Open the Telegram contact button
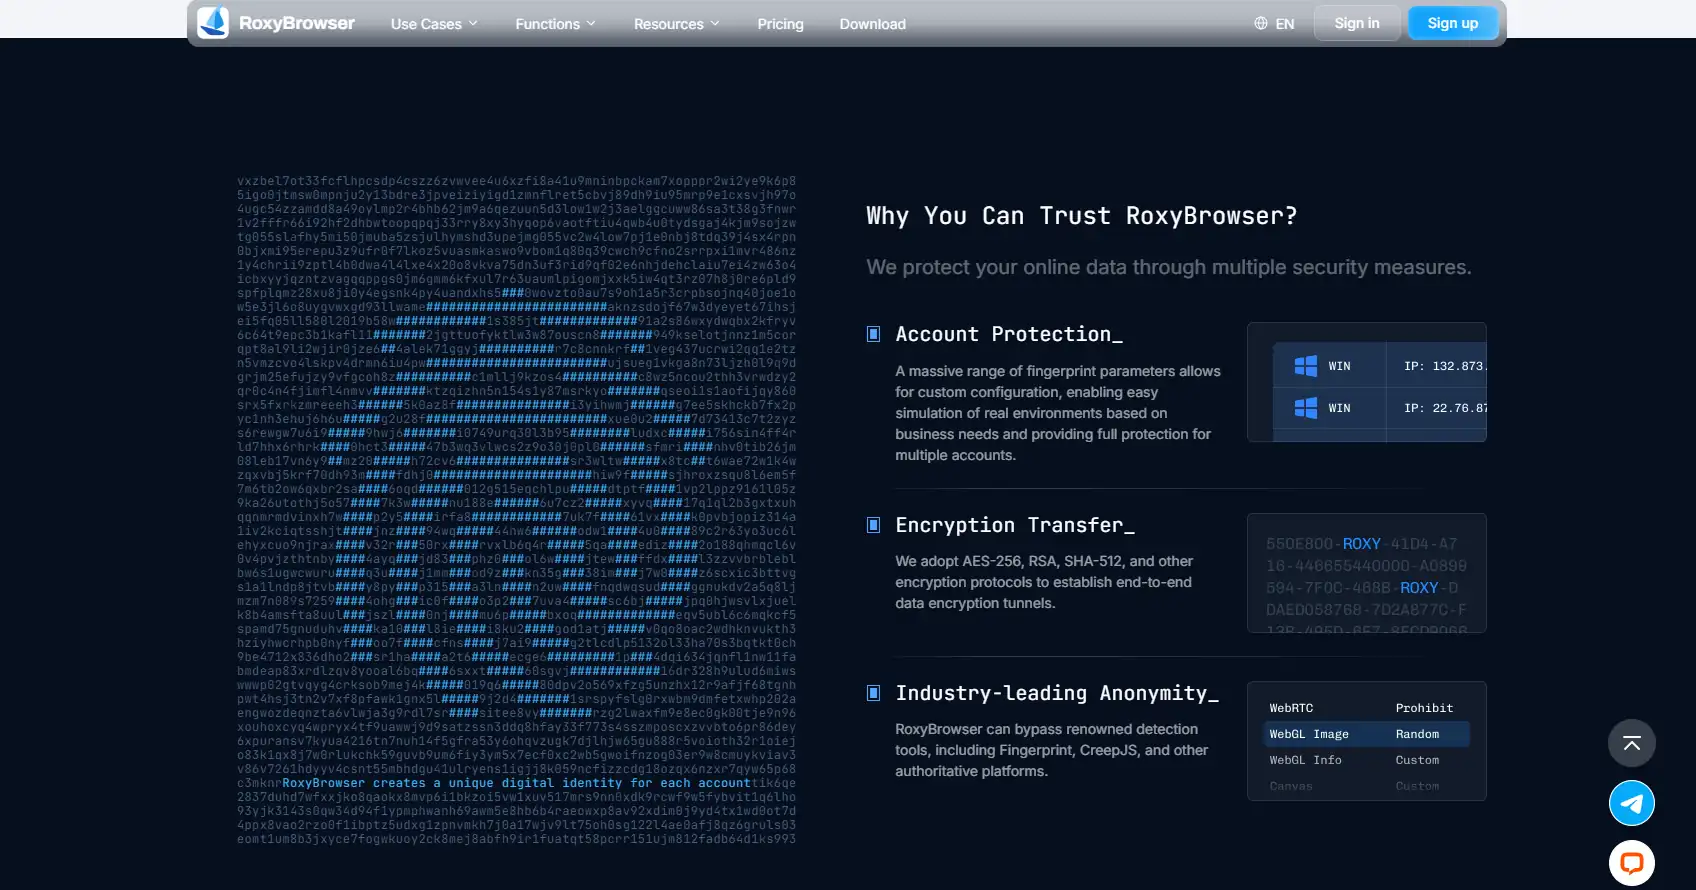 tap(1632, 803)
